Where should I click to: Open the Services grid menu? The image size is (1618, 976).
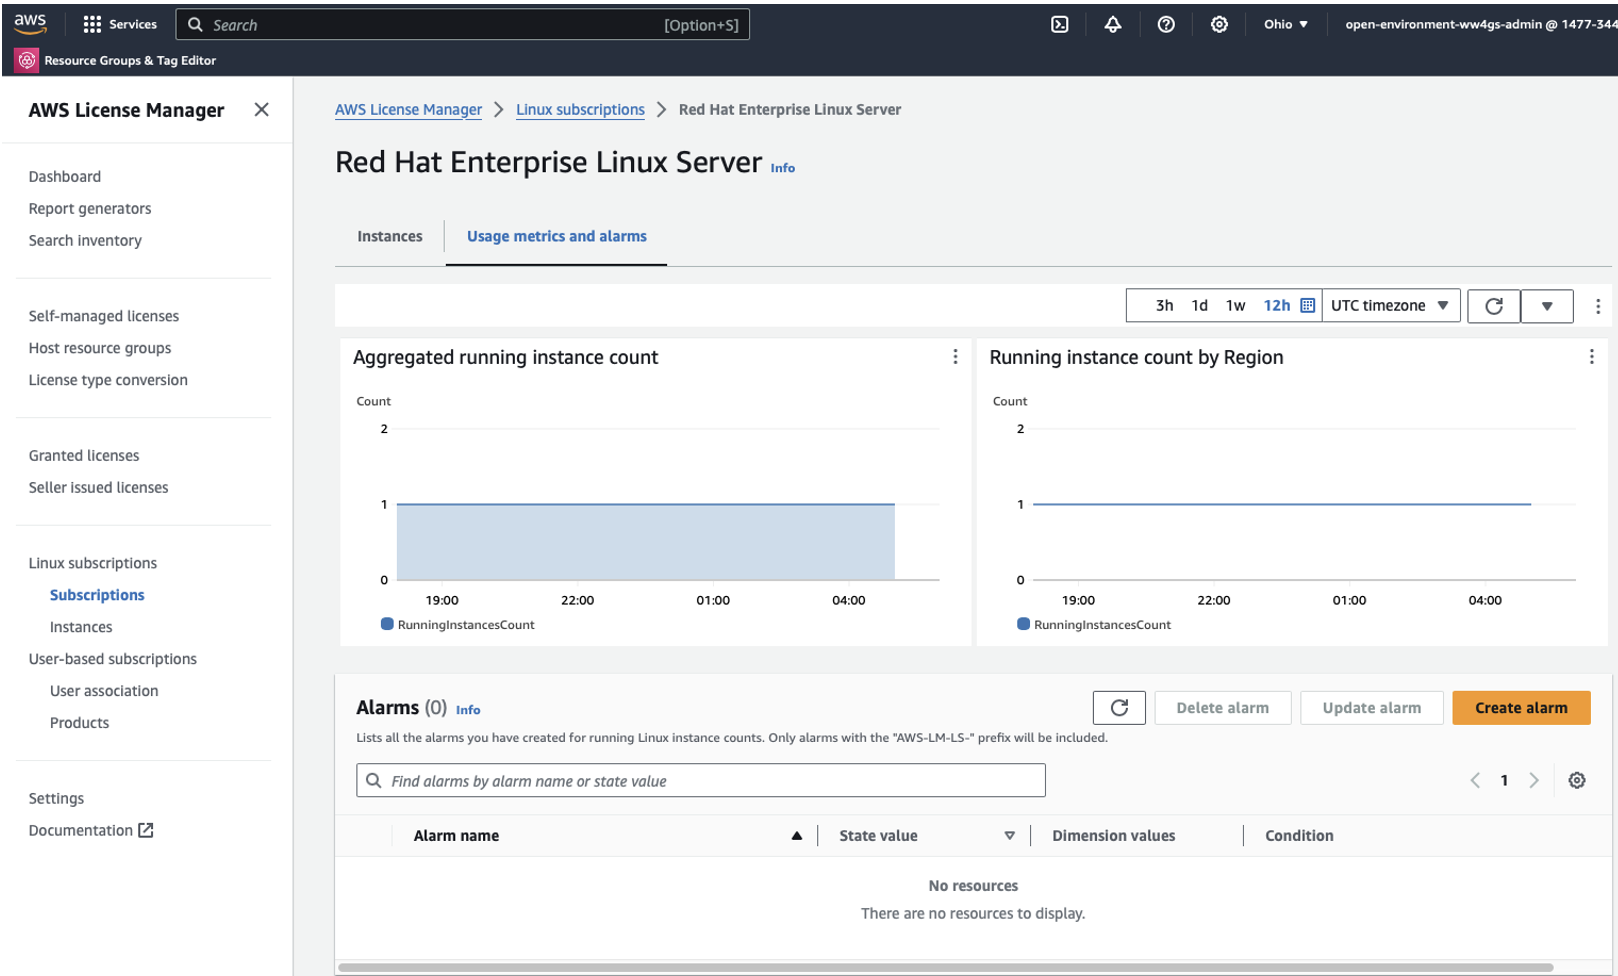click(120, 24)
